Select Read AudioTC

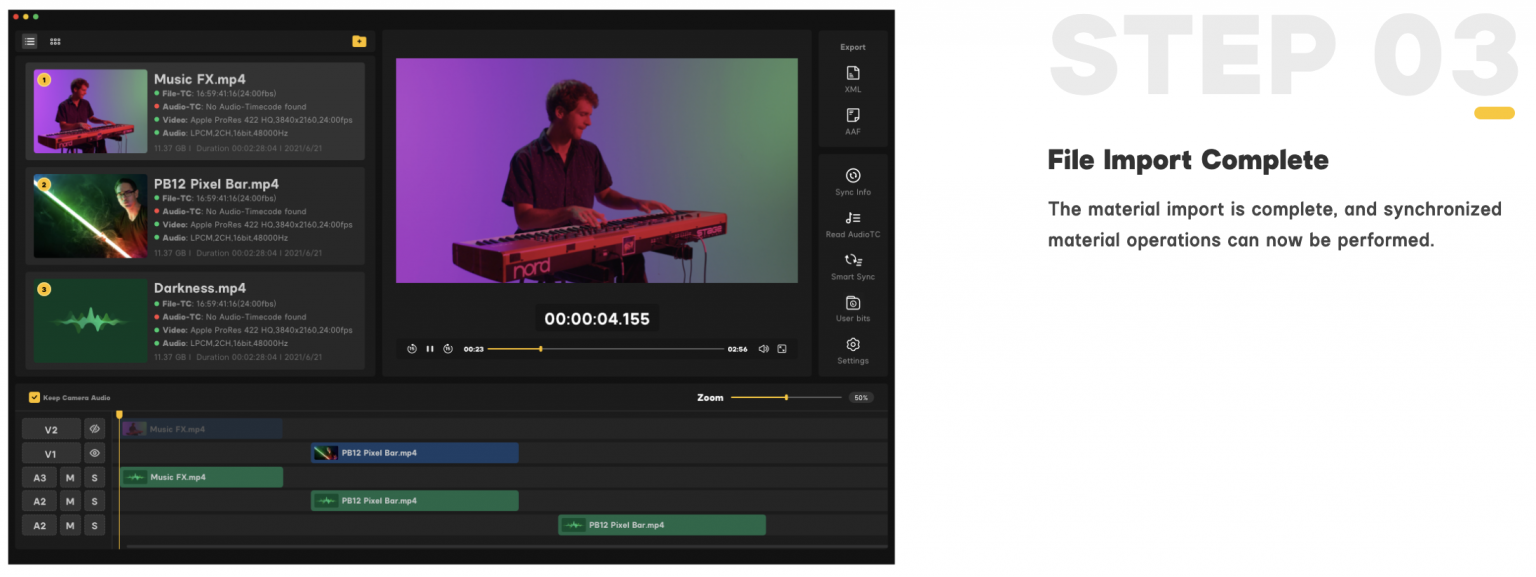[x=852, y=222]
